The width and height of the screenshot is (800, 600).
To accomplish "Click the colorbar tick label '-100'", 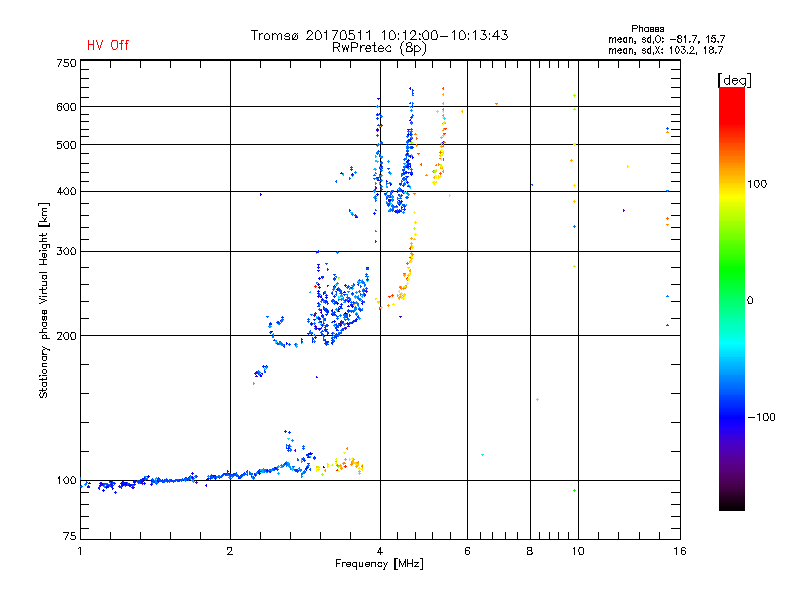I will 762,417.
